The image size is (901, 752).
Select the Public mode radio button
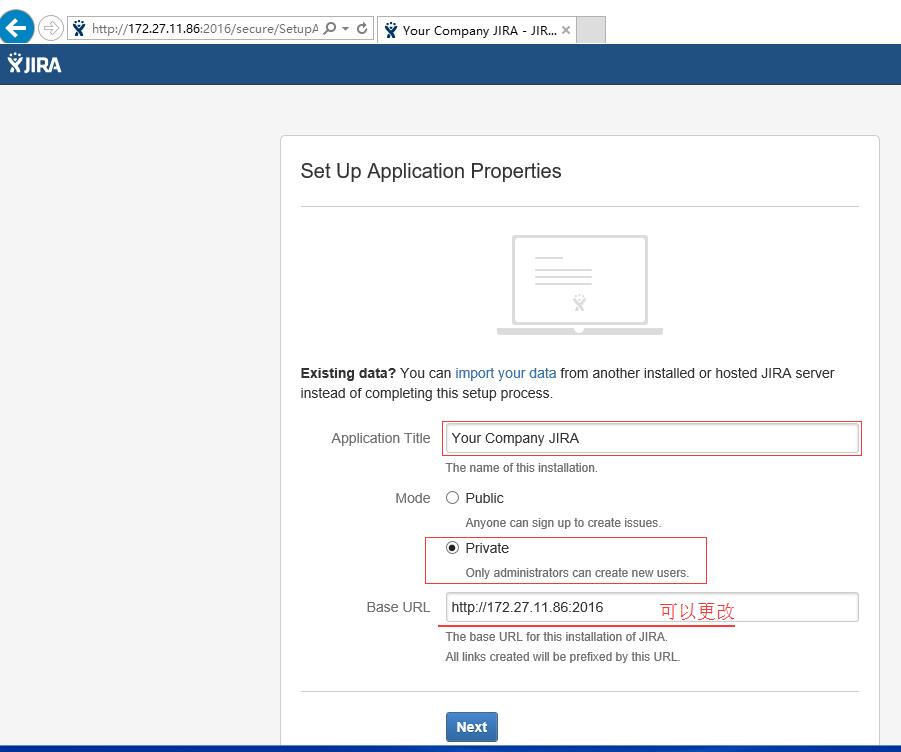click(x=453, y=498)
